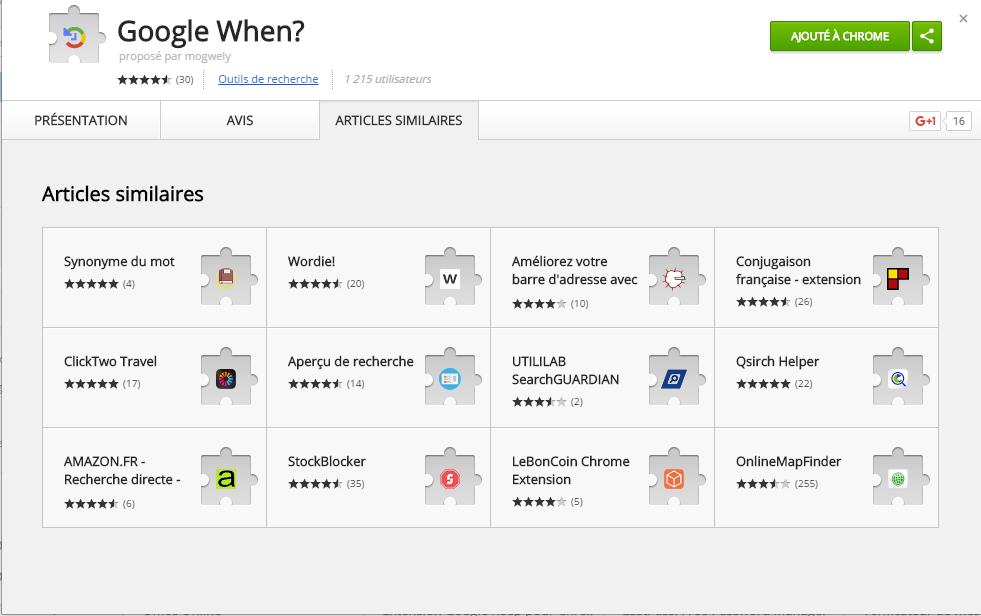Click the G+1 button
This screenshot has width=981, height=616.
[x=924, y=121]
